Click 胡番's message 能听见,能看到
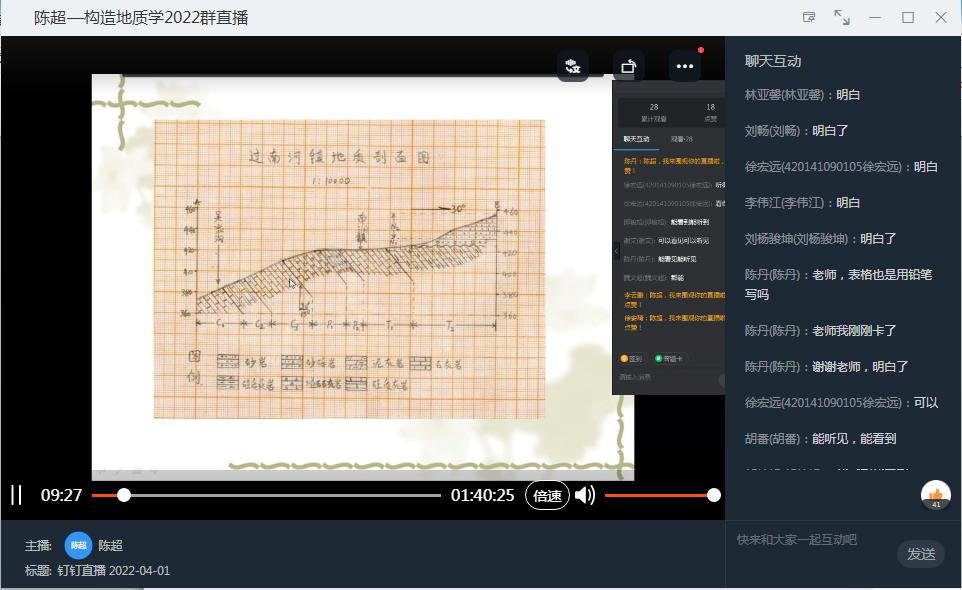The height and width of the screenshot is (590, 962). [820, 438]
